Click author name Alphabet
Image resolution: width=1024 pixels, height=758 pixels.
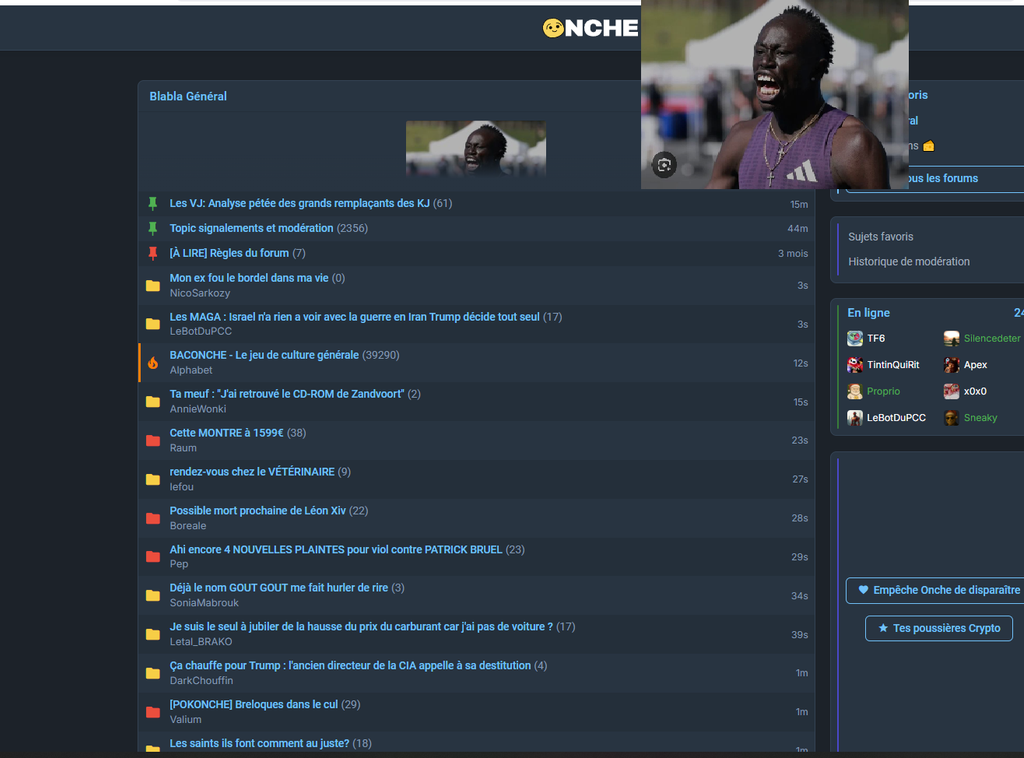191,370
